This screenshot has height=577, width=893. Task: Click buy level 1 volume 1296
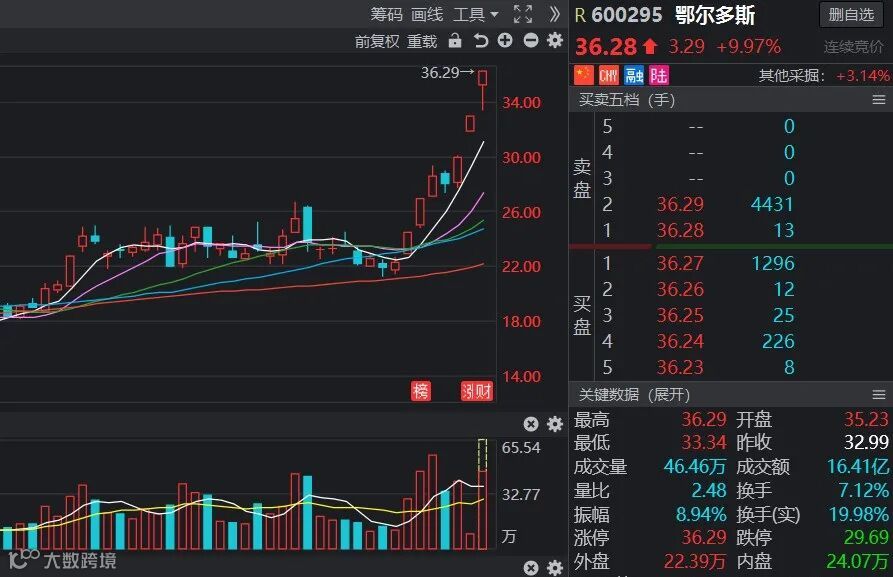click(773, 263)
